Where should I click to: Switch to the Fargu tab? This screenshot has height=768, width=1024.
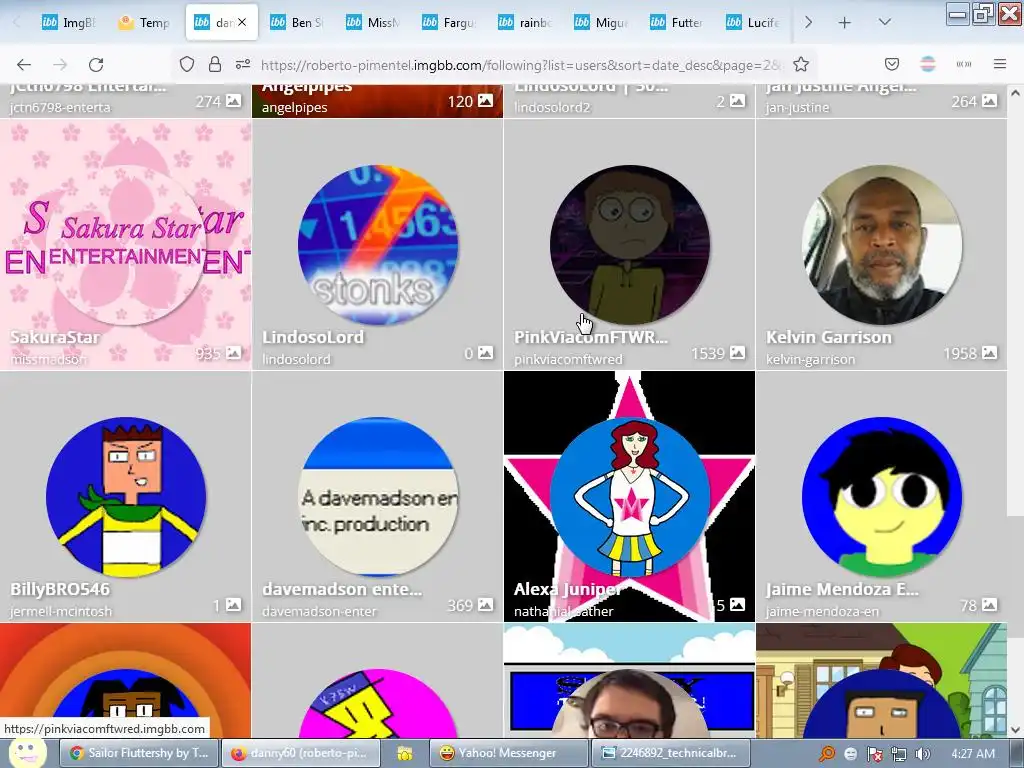pos(450,22)
